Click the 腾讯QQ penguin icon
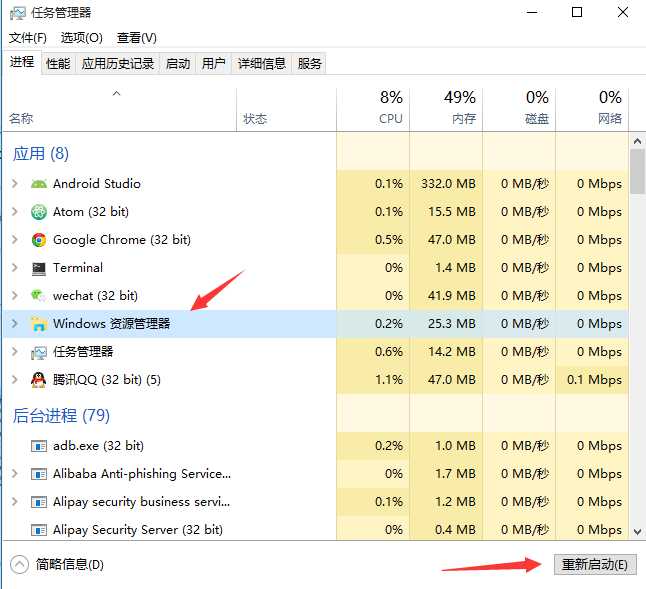Screen dimensions: 646x589 click(x=39, y=380)
